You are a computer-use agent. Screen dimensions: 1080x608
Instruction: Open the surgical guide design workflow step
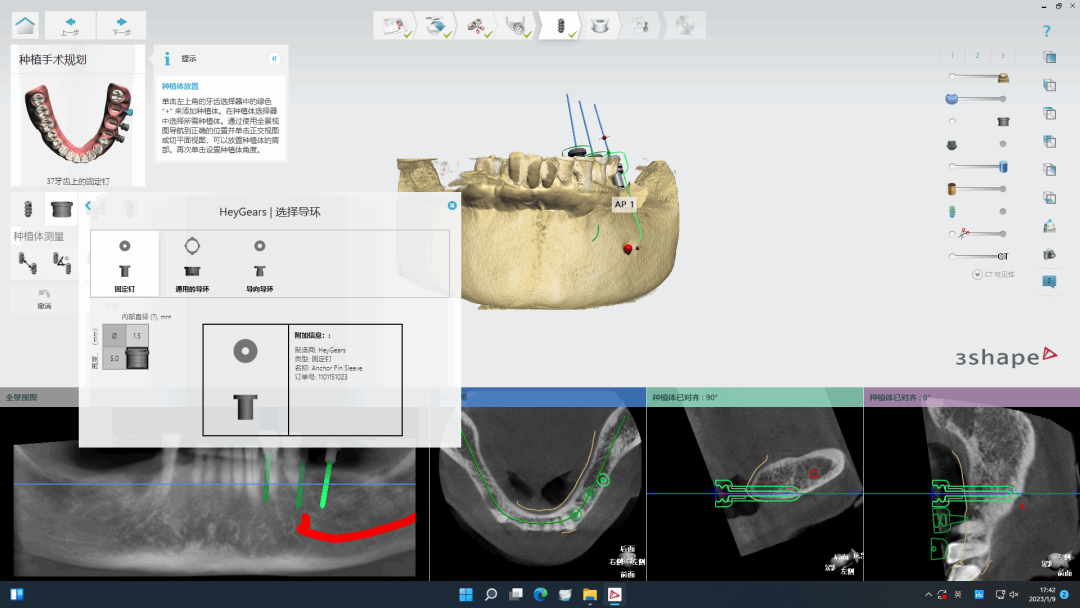point(600,25)
